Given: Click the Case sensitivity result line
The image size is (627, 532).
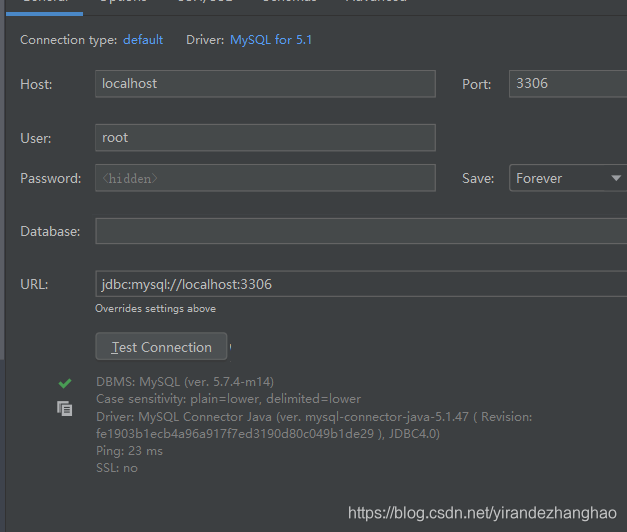Looking at the screenshot, I should click(228, 399).
